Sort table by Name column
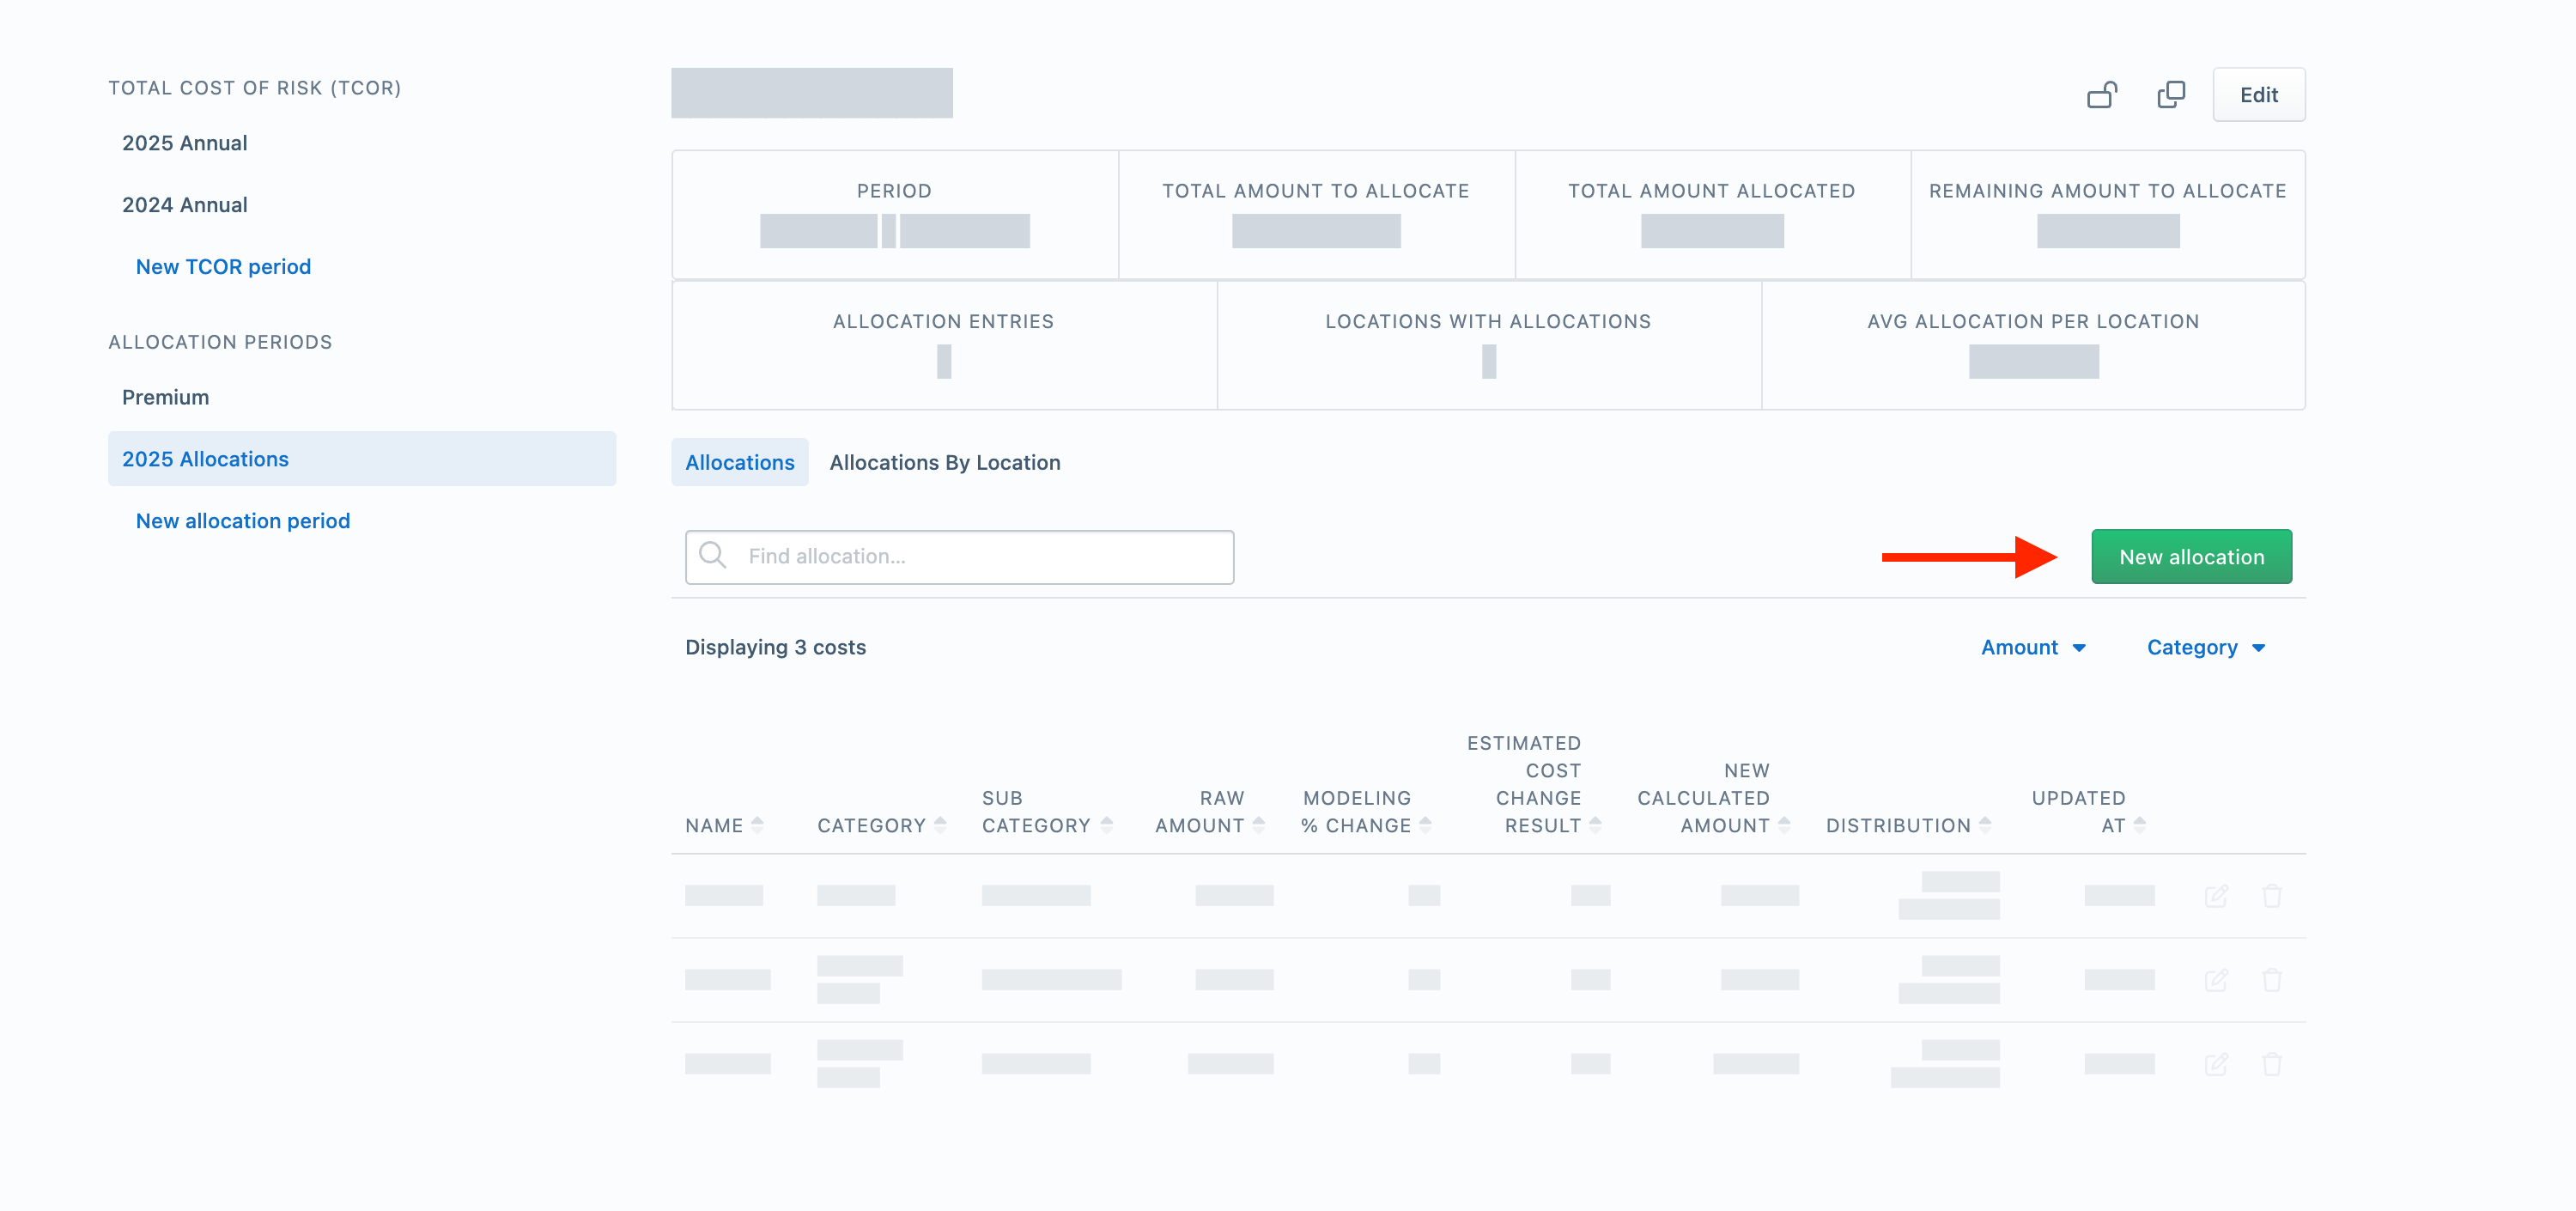Screen dimensions: 2576x1211 724,825
